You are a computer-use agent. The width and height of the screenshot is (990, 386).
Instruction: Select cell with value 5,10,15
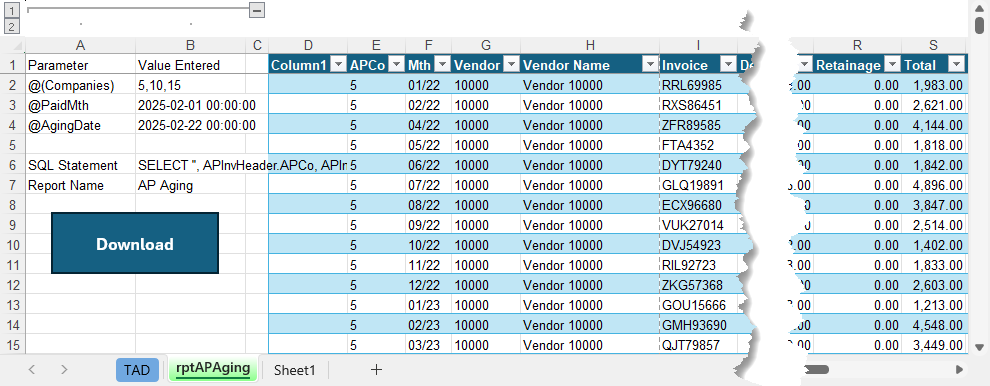click(190, 85)
